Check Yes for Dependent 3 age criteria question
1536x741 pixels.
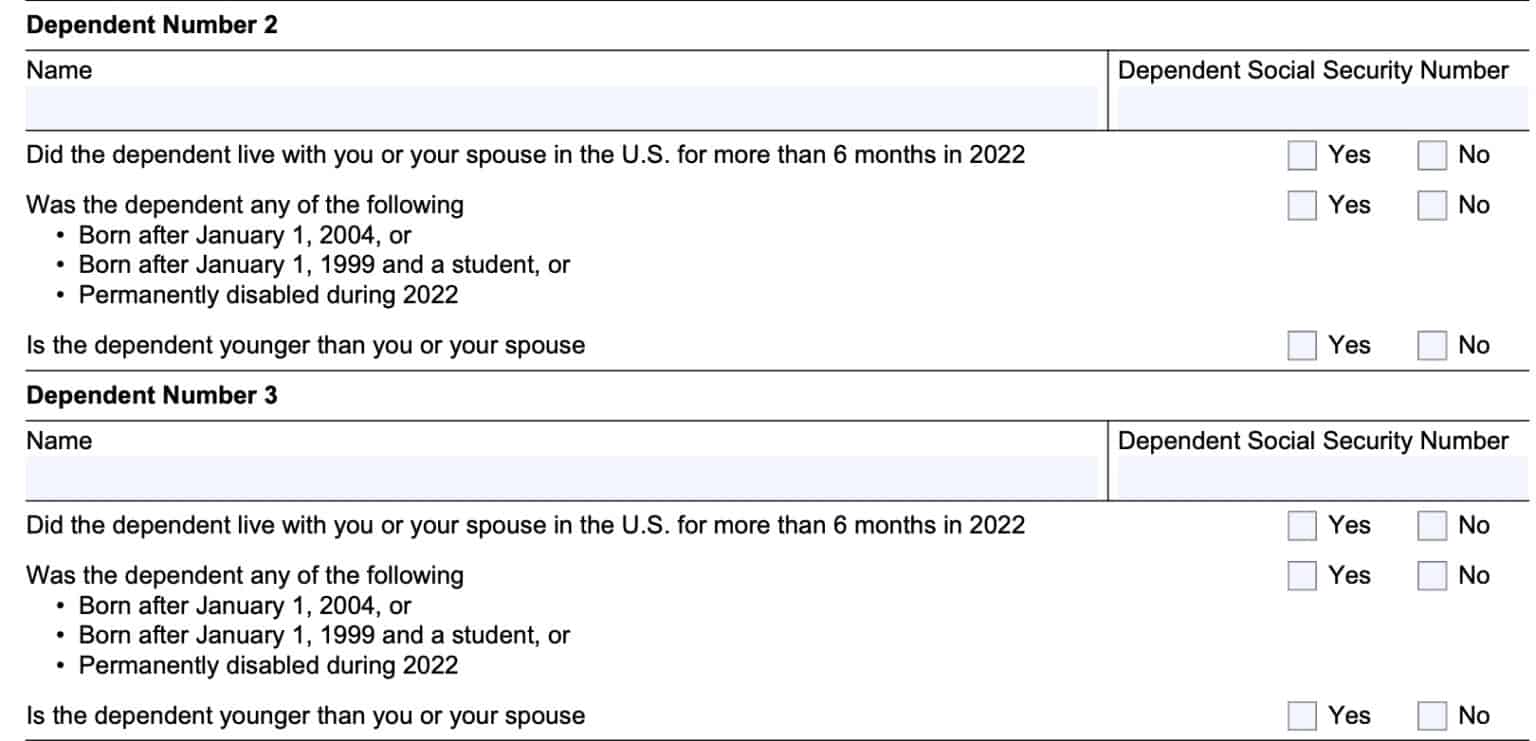(1301, 575)
